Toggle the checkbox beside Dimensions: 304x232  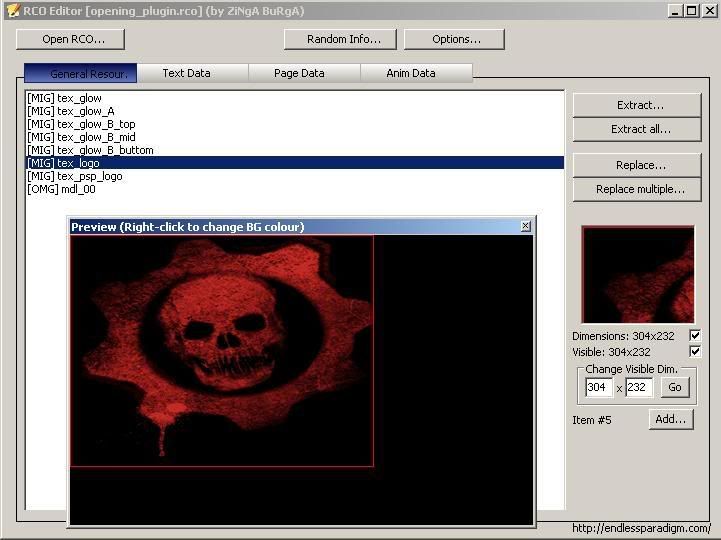point(695,335)
